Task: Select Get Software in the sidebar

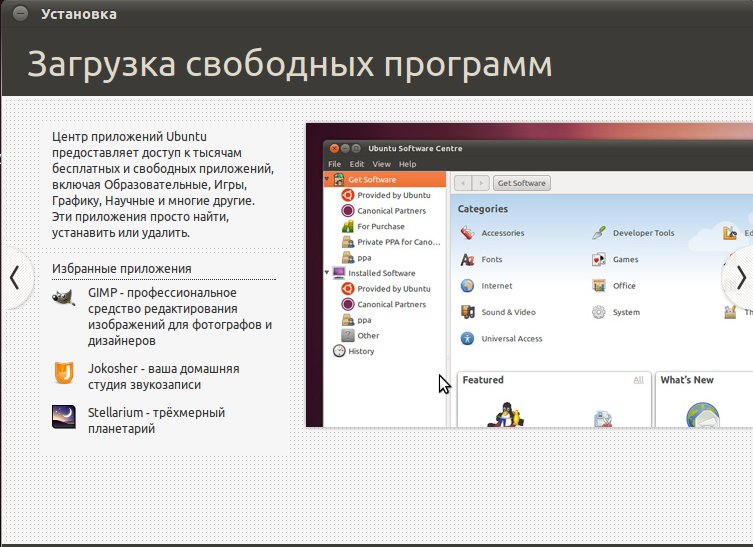Action: 385,180
